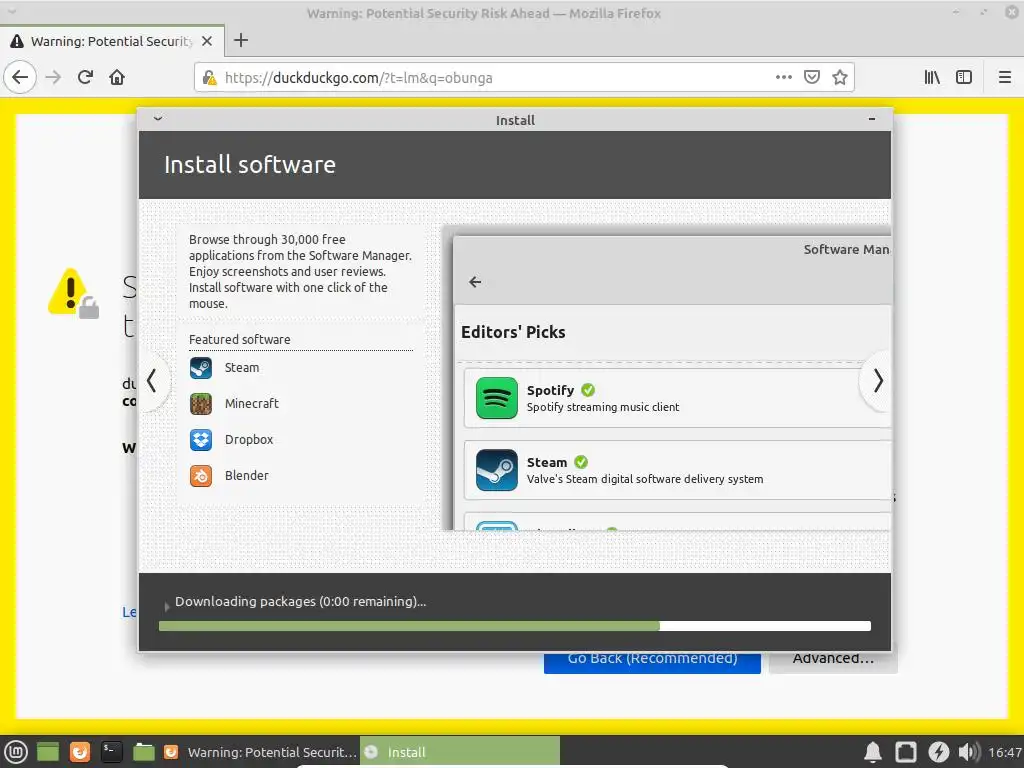The image size is (1024, 768).
Task: Open the Firefox hamburger menu
Action: click(x=1005, y=78)
